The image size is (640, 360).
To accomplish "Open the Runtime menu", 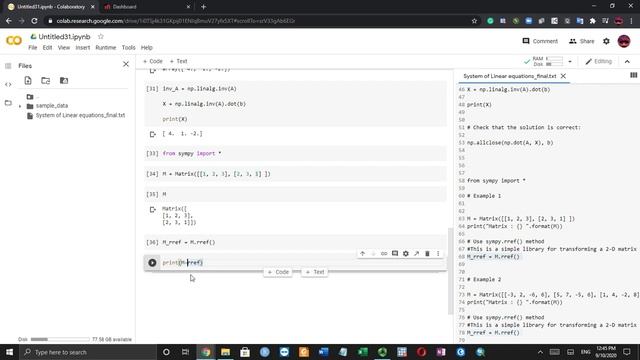I will point(106,48).
